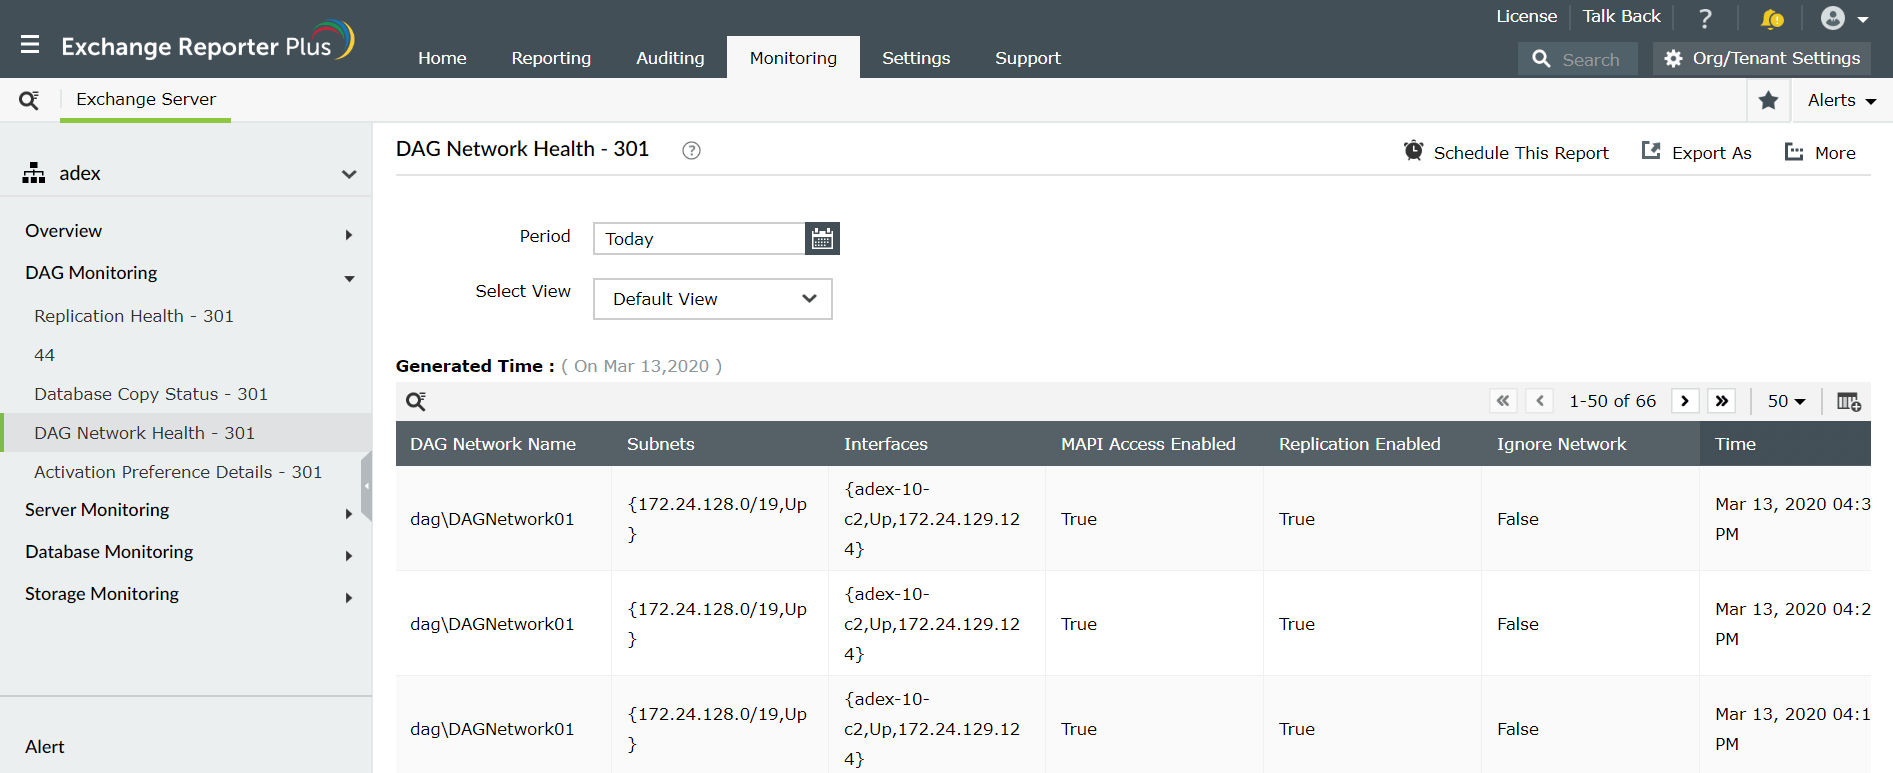1893x773 pixels.
Task: Click the magnifier icon in Search box
Action: coord(1541,59)
